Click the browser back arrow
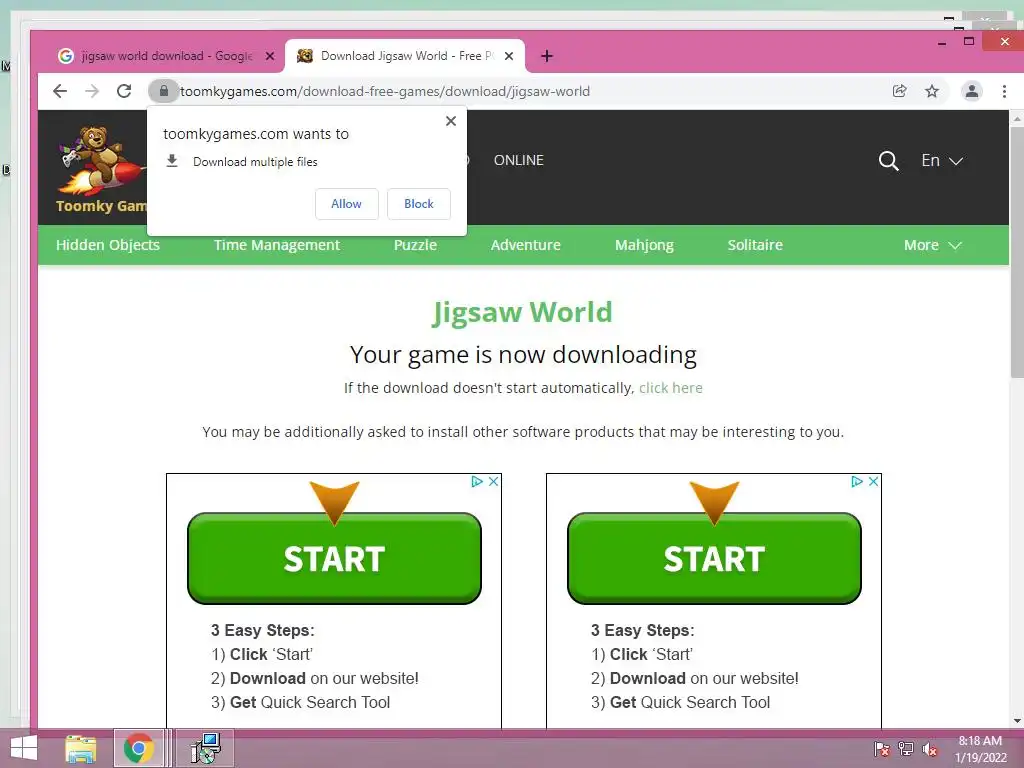The width and height of the screenshot is (1024, 768). (x=59, y=91)
